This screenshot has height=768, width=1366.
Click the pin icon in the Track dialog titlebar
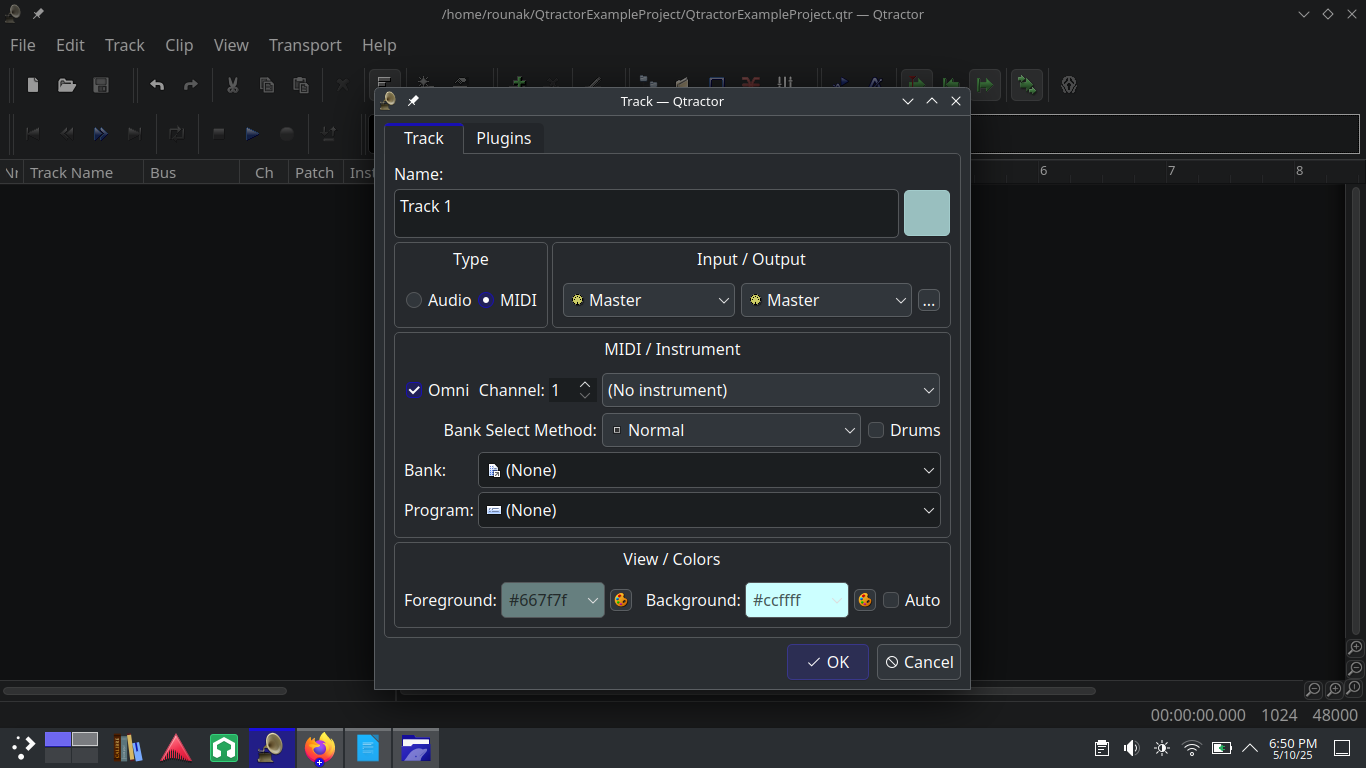click(413, 101)
